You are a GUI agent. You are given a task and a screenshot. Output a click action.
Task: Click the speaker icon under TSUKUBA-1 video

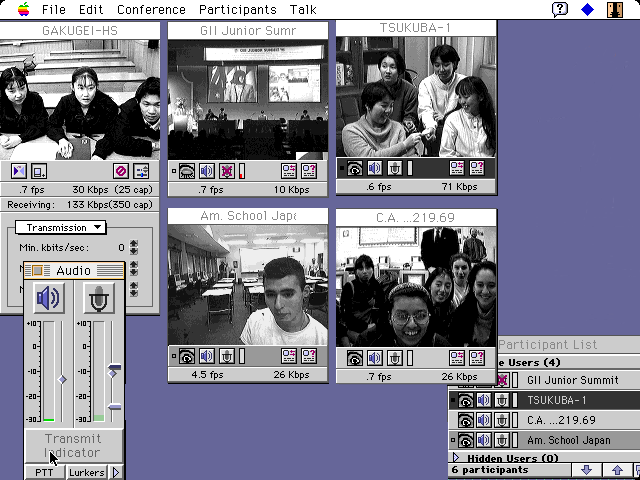[x=375, y=168]
